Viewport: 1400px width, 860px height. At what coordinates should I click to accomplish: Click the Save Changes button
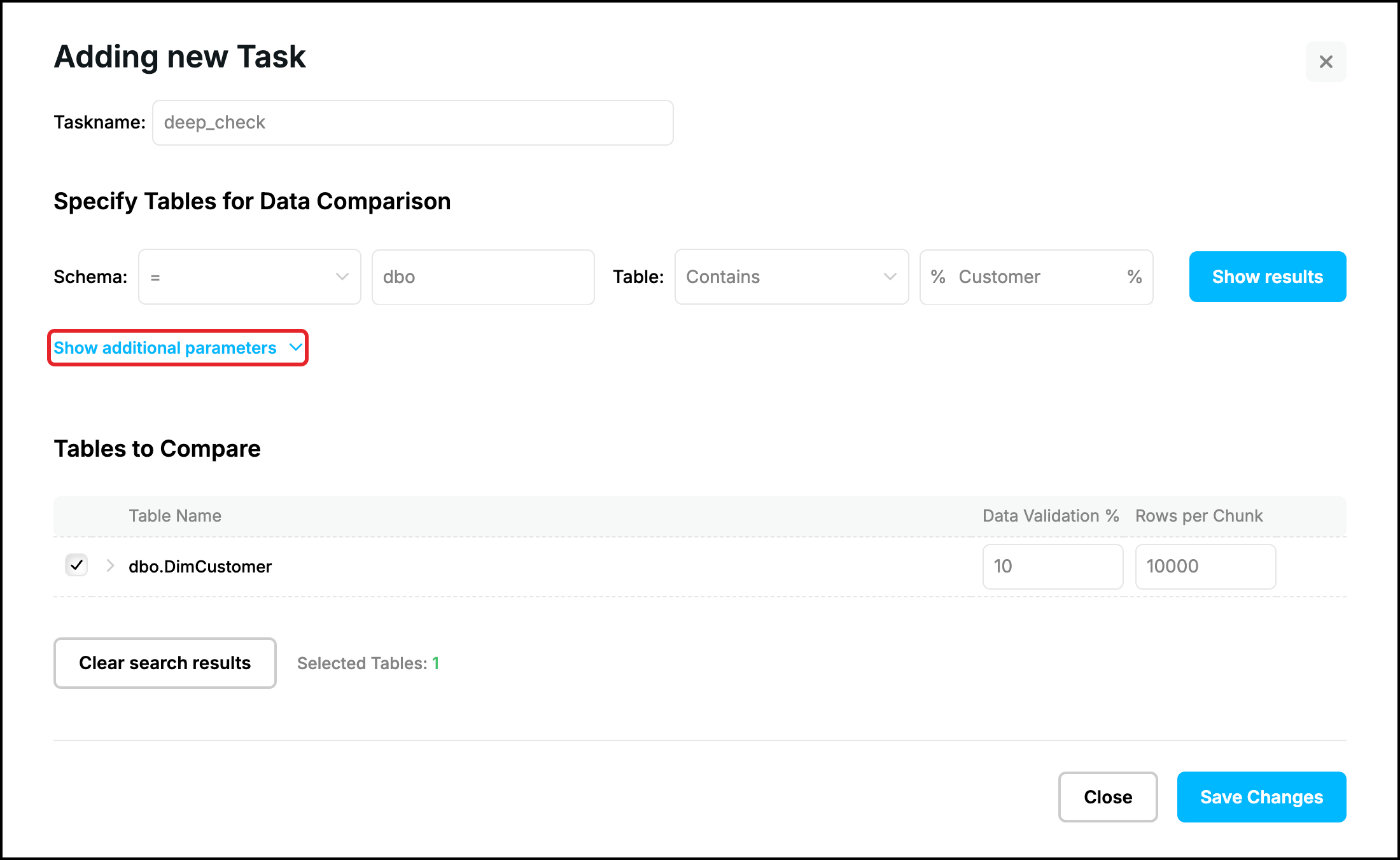1262,797
